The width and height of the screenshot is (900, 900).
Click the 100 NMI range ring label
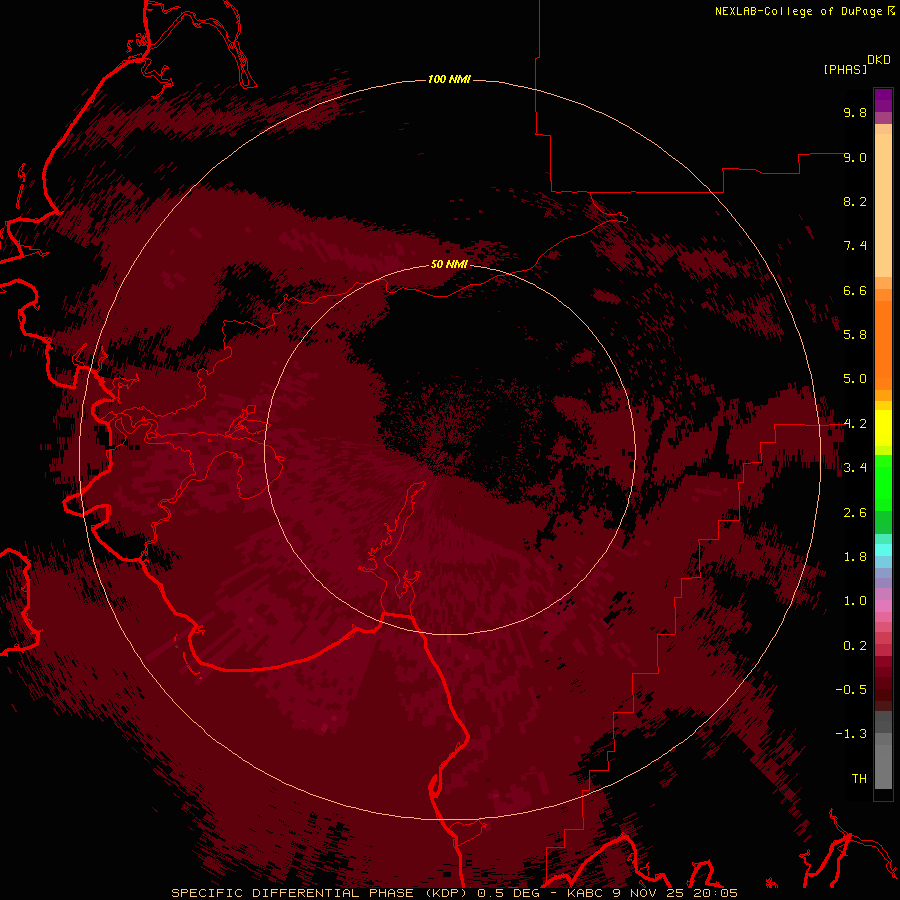(449, 79)
